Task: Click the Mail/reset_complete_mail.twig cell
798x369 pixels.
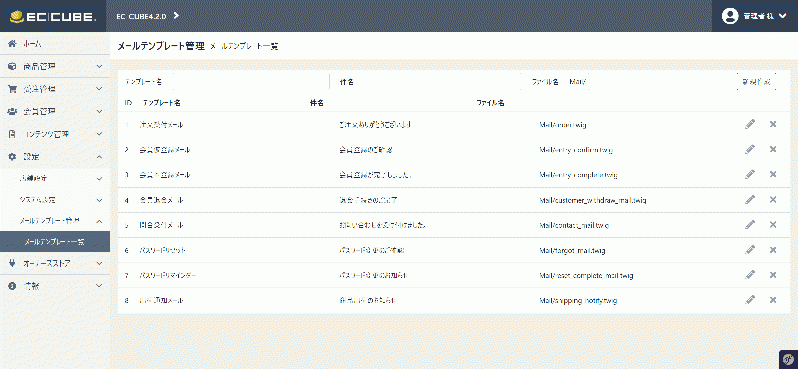Action: coord(586,275)
